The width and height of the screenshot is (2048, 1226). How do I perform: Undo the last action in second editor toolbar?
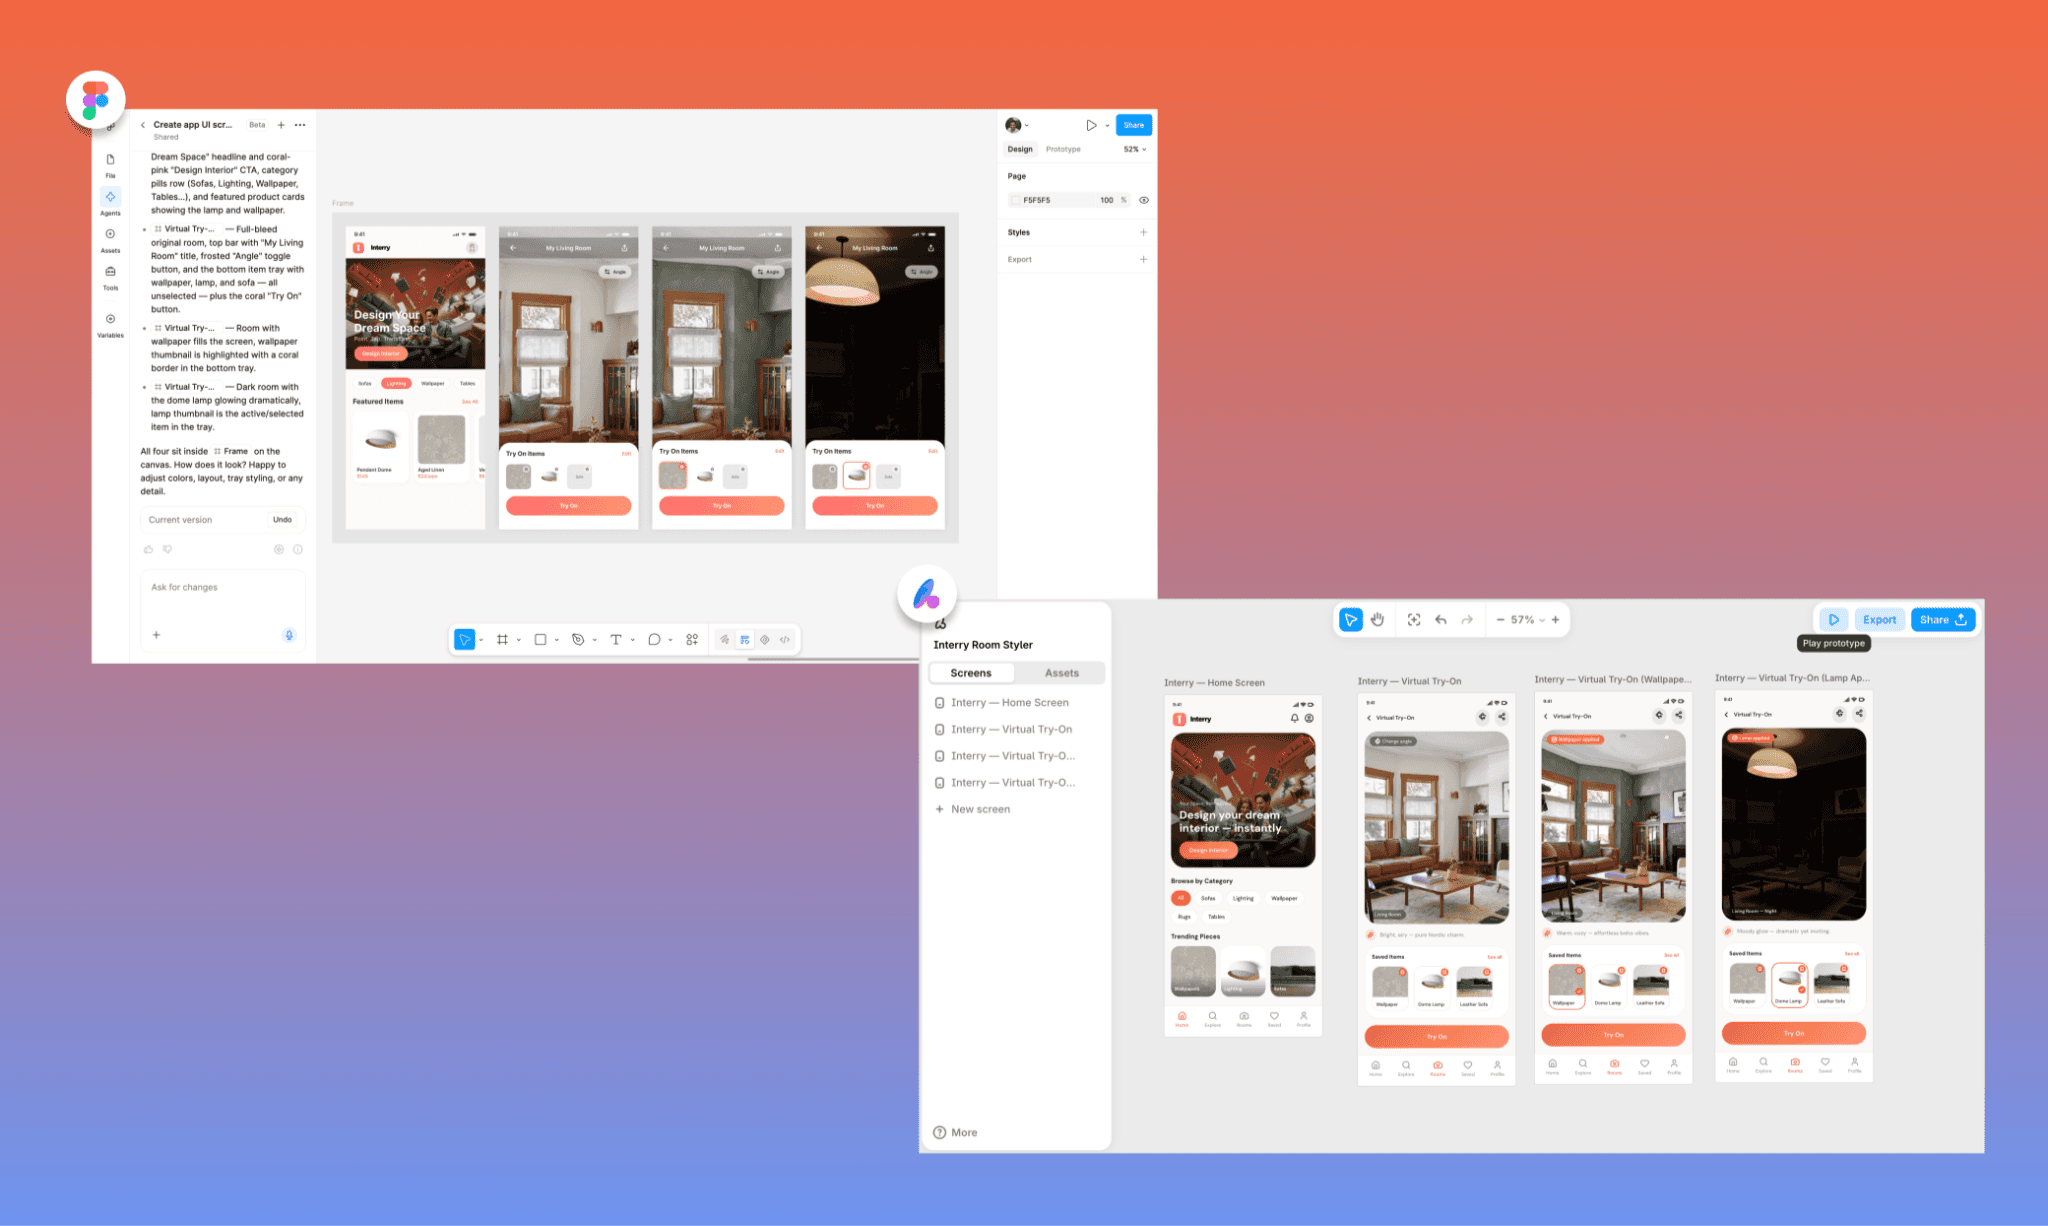pos(1441,620)
